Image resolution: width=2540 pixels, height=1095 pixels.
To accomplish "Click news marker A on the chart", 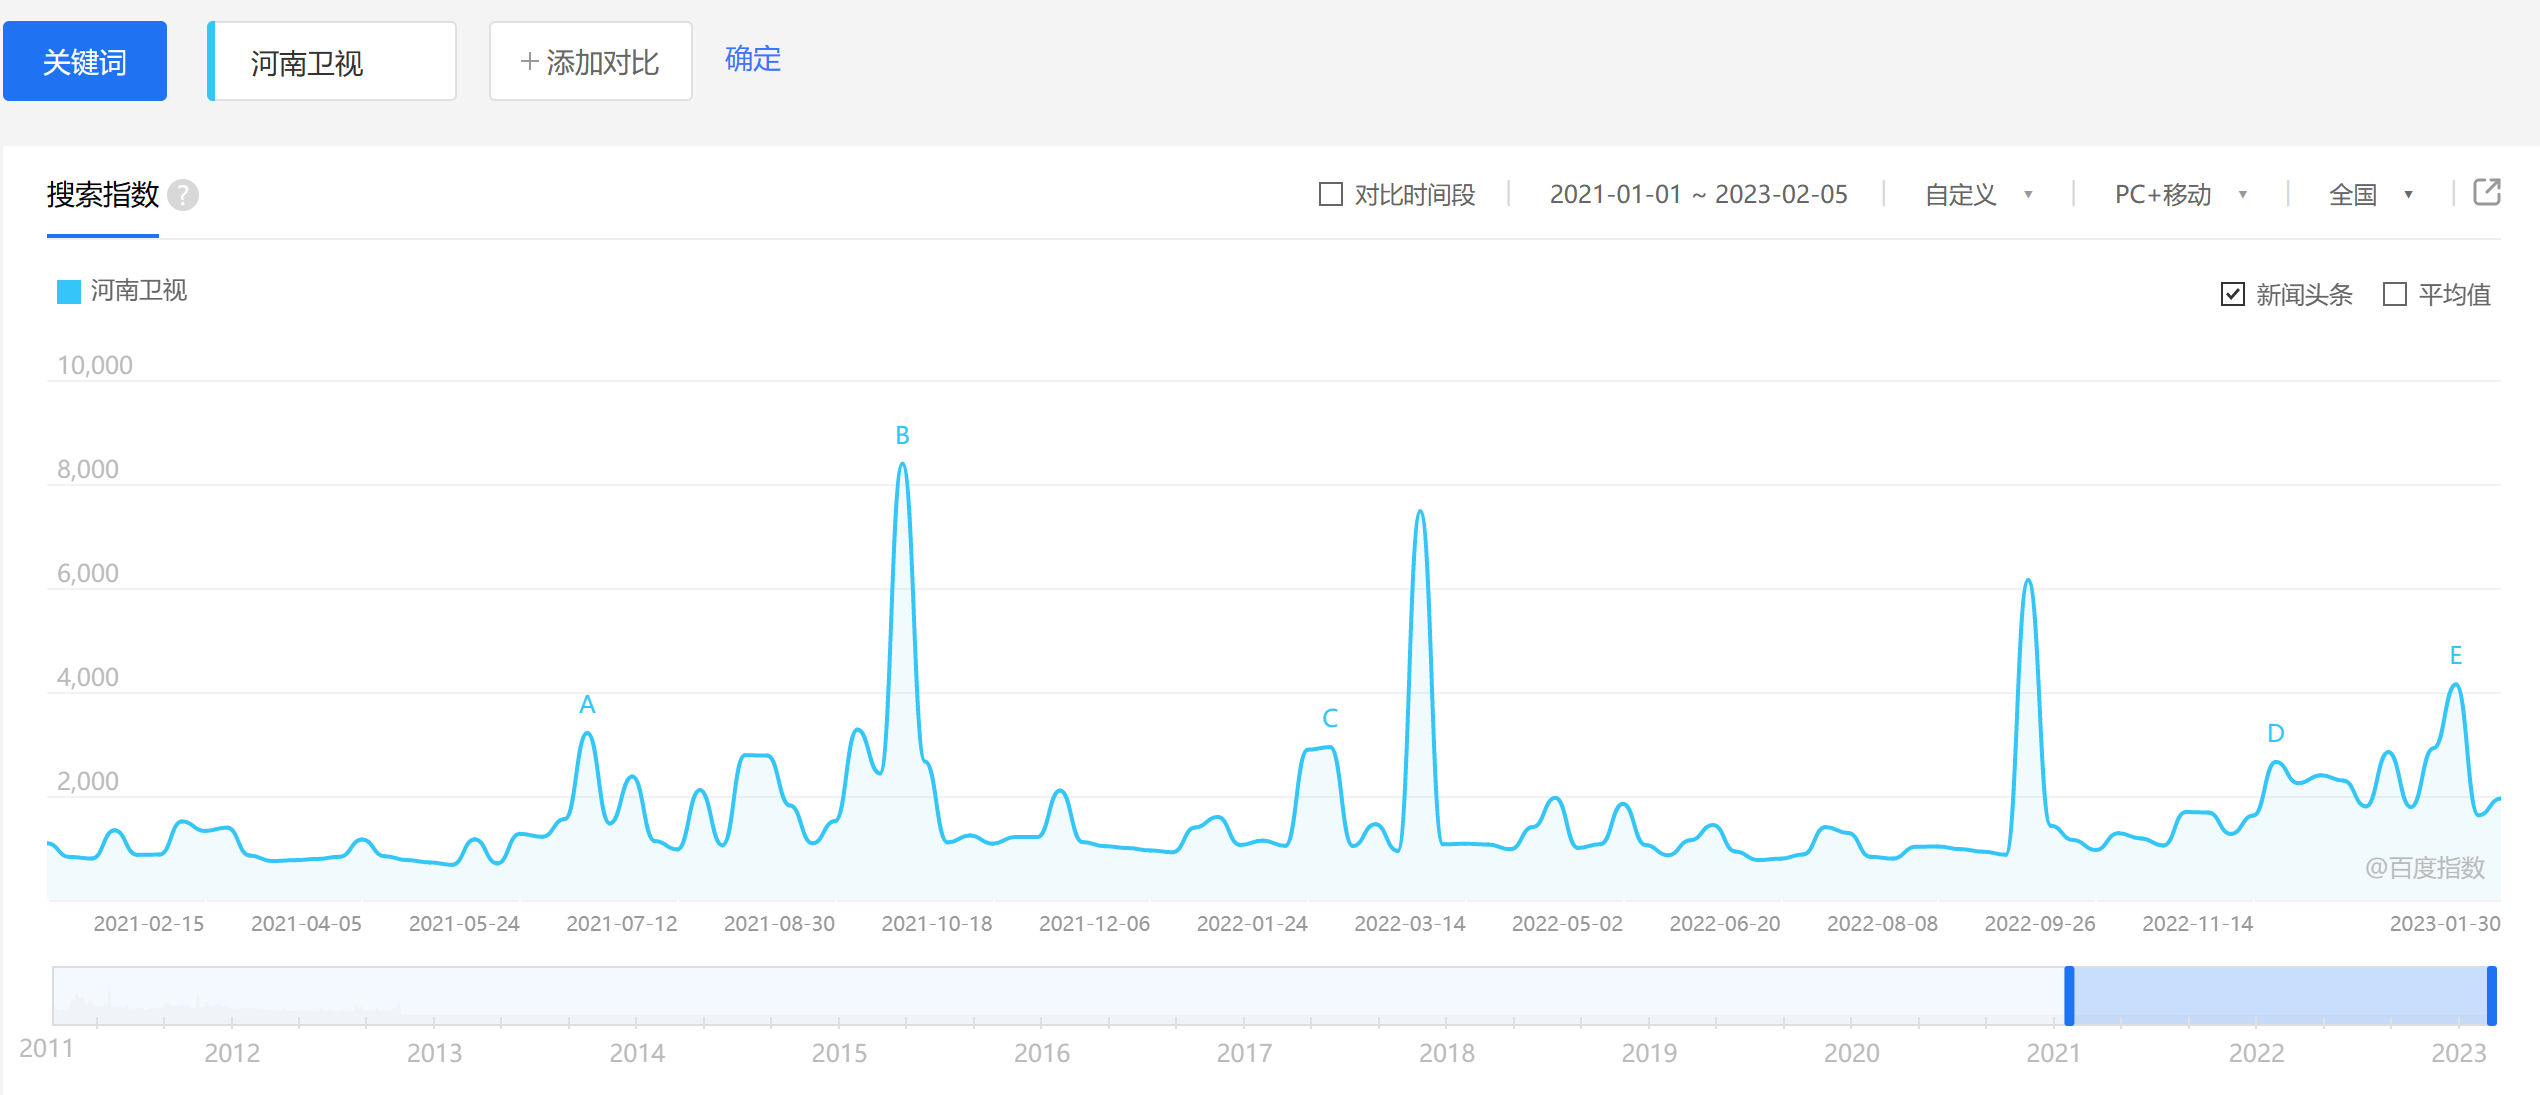I will pos(587,704).
